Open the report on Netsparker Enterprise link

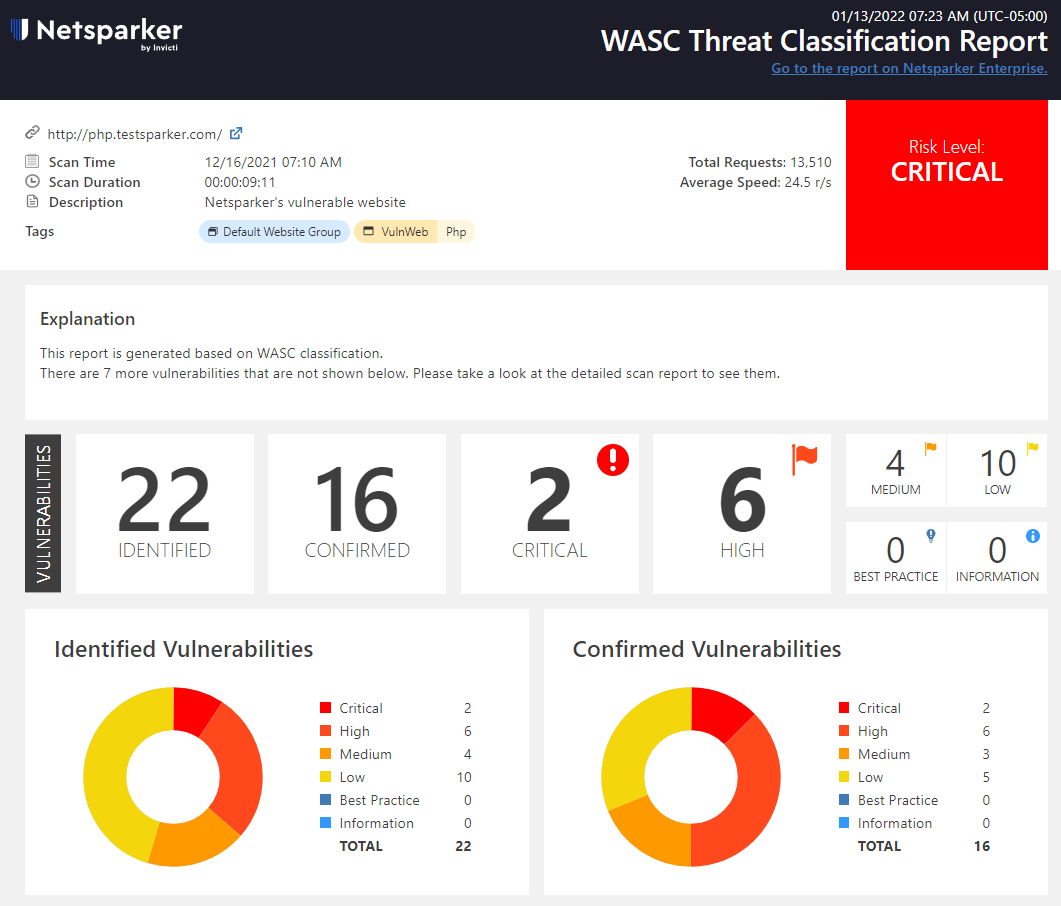(909, 68)
